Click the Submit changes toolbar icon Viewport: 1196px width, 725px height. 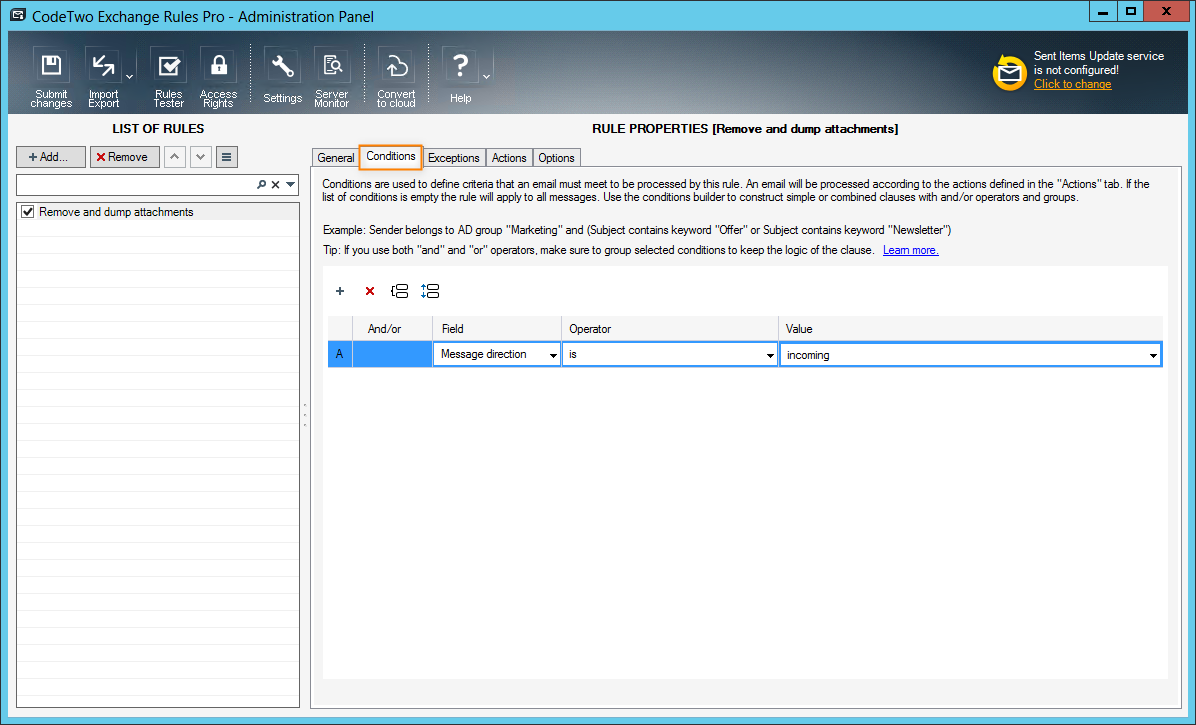pyautogui.click(x=51, y=77)
